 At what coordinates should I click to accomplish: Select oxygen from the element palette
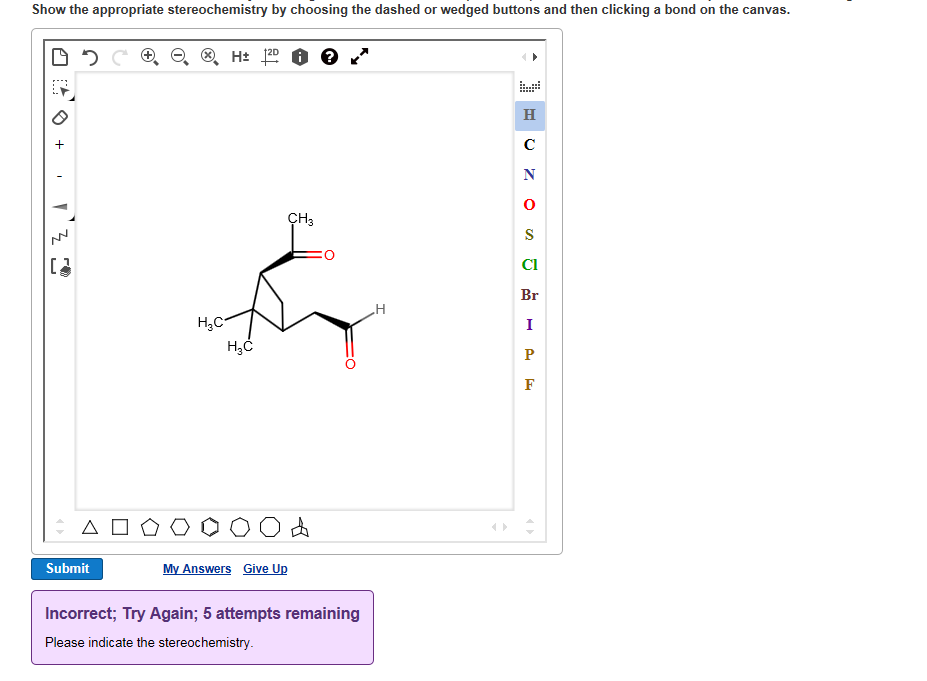(529, 205)
